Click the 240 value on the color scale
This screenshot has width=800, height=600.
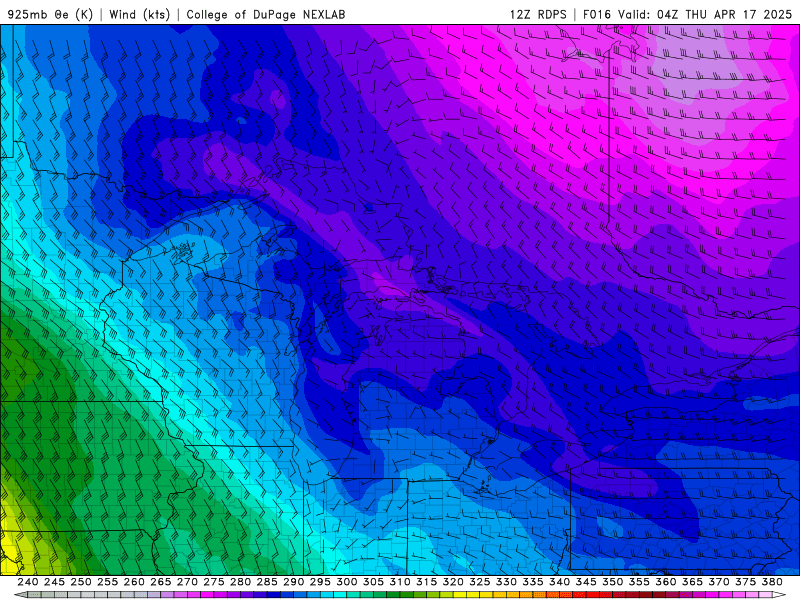[28, 582]
